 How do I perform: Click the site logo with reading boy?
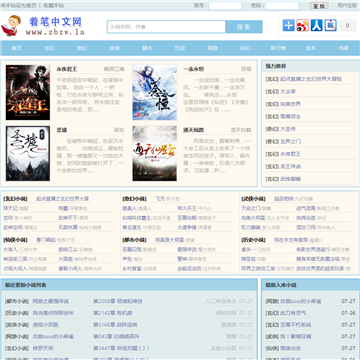[x=43, y=26]
